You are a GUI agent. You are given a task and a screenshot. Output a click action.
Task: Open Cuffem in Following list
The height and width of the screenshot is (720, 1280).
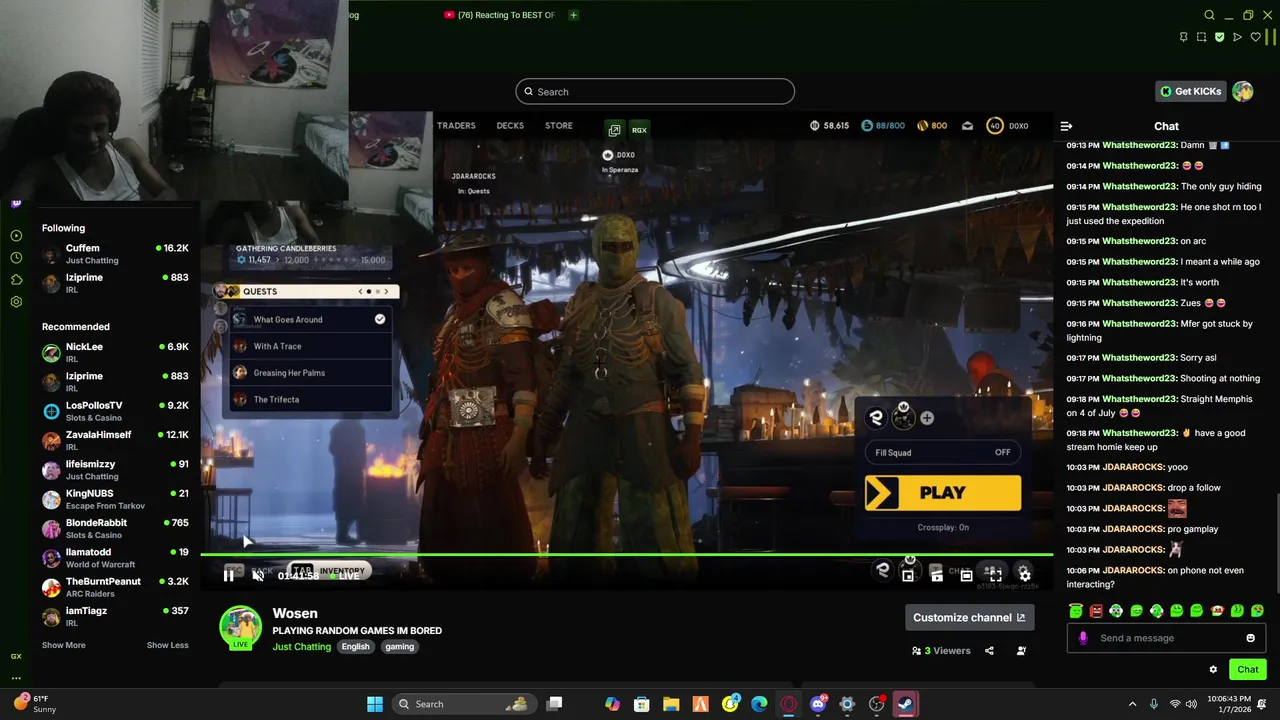click(x=115, y=254)
